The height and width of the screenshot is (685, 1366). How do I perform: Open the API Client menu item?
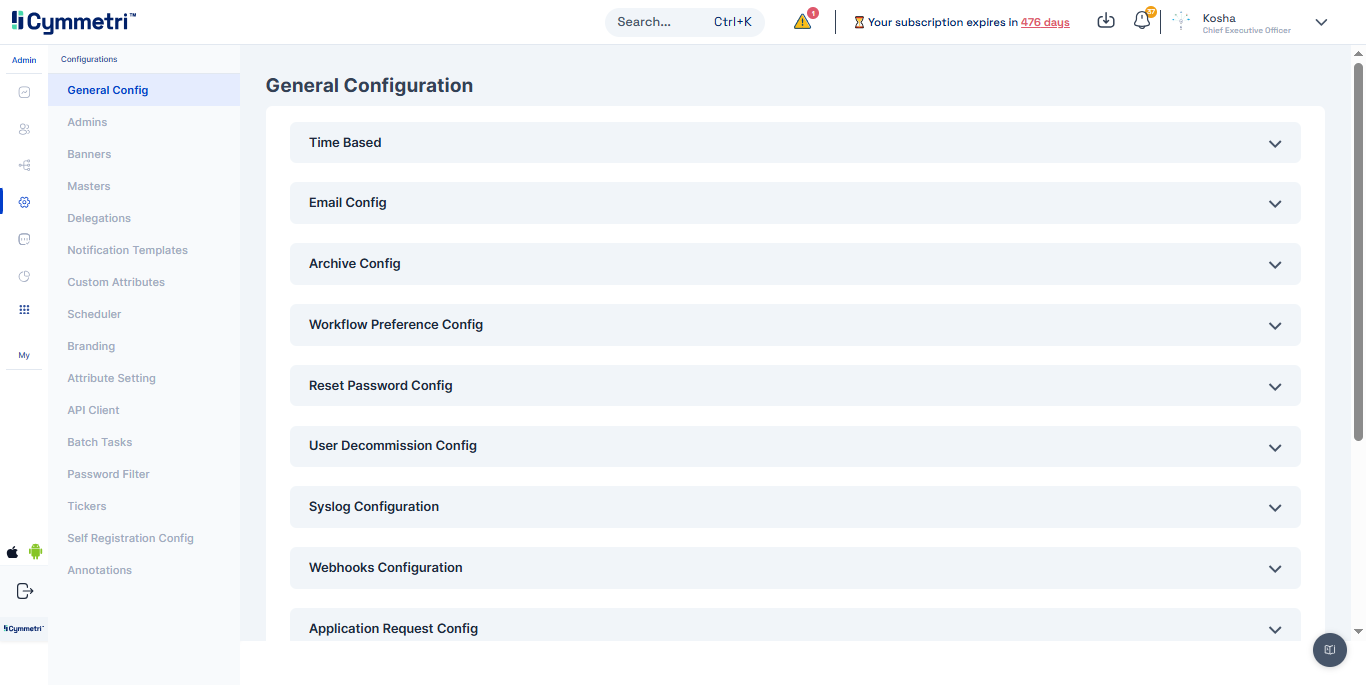point(93,410)
